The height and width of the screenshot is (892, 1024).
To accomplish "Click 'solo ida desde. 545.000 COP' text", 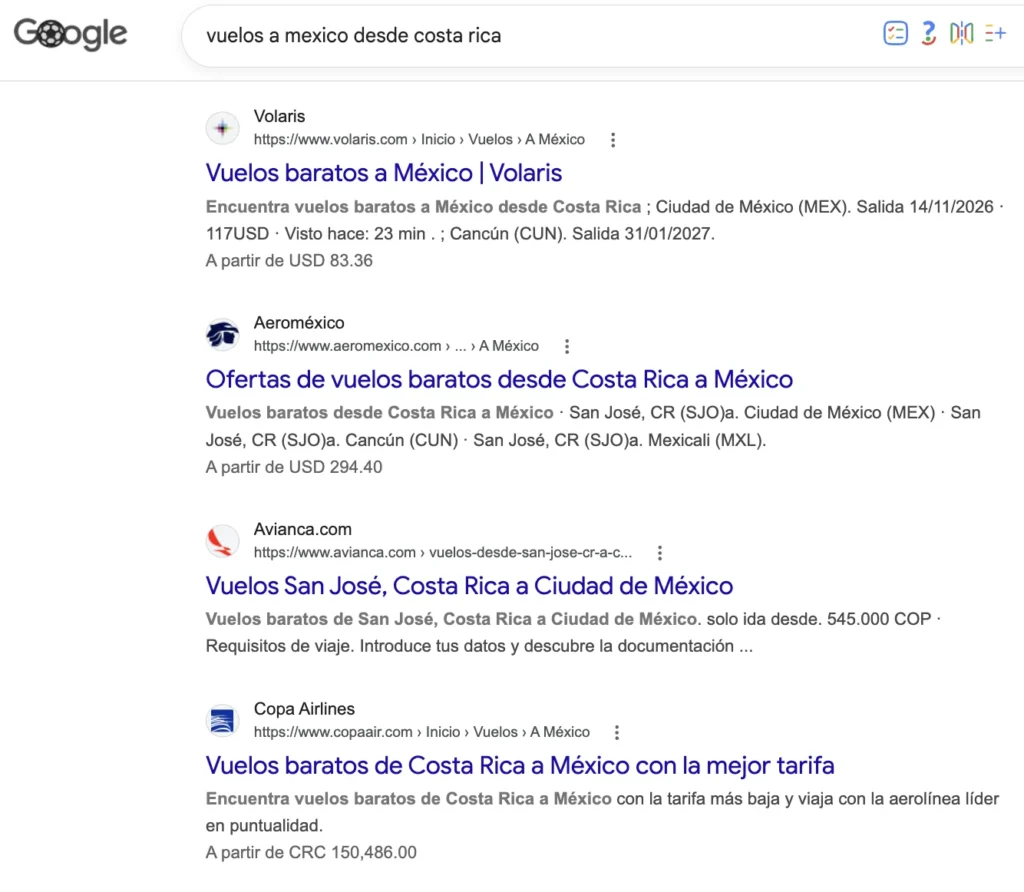I will pyautogui.click(x=819, y=619).
